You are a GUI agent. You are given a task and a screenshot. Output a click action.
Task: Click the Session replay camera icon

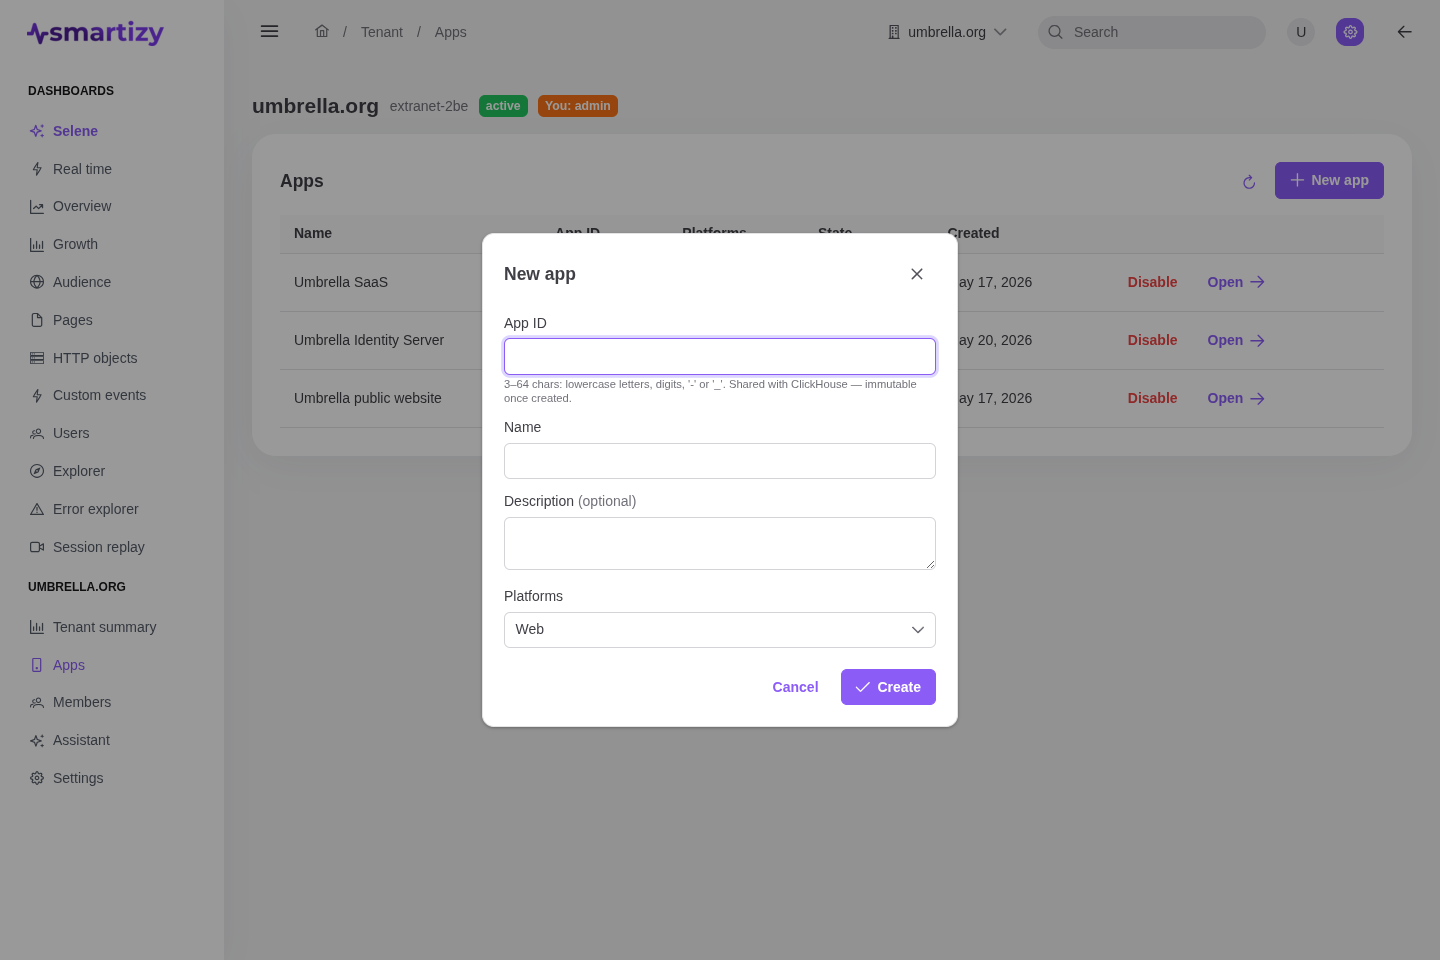37,547
